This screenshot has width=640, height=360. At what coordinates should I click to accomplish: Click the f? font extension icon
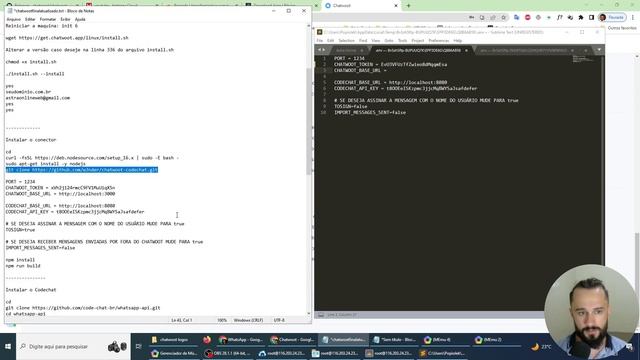coord(560,18)
